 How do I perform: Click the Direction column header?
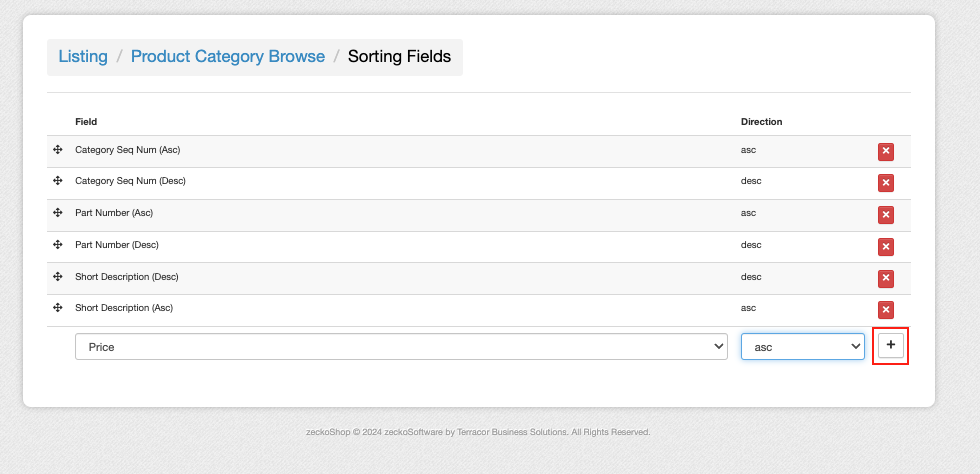coord(761,121)
